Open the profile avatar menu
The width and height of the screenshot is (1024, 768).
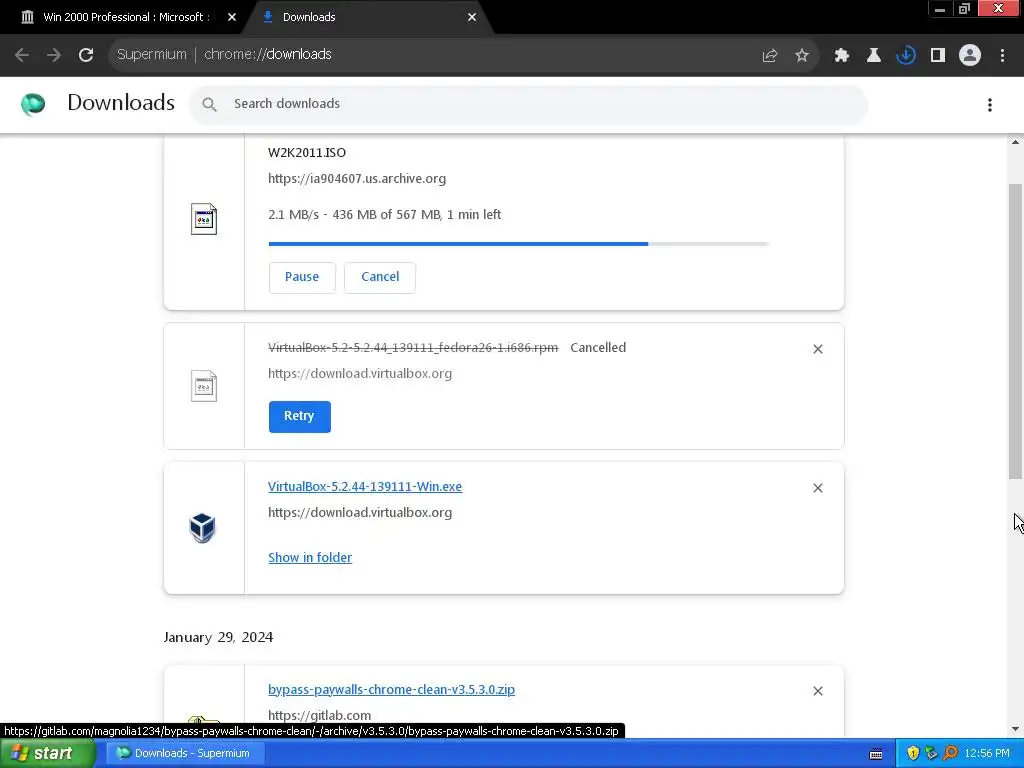tap(970, 56)
